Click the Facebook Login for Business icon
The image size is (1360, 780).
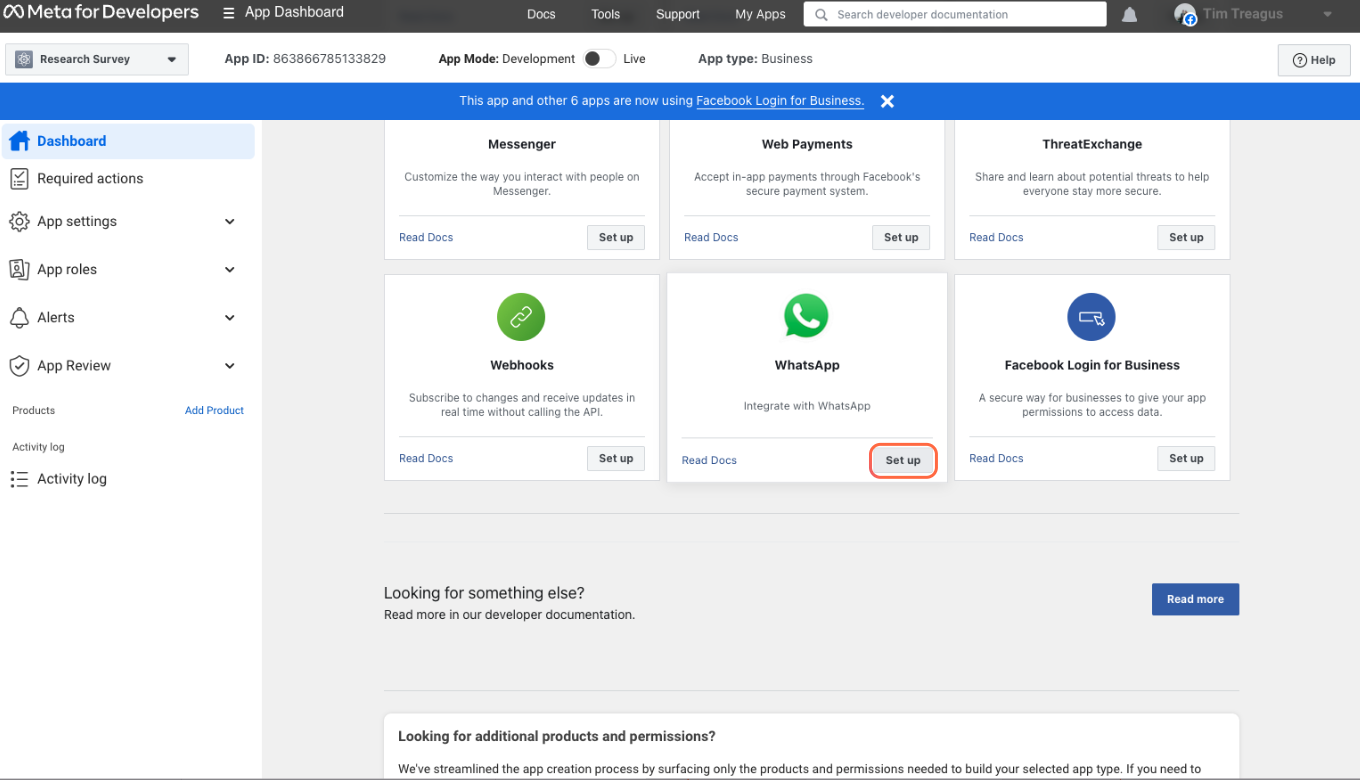pyautogui.click(x=1091, y=318)
